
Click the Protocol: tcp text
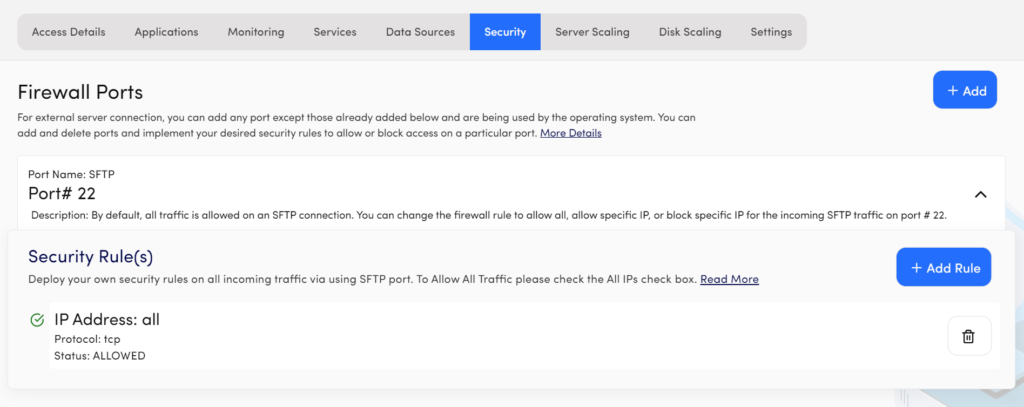[x=87, y=340]
